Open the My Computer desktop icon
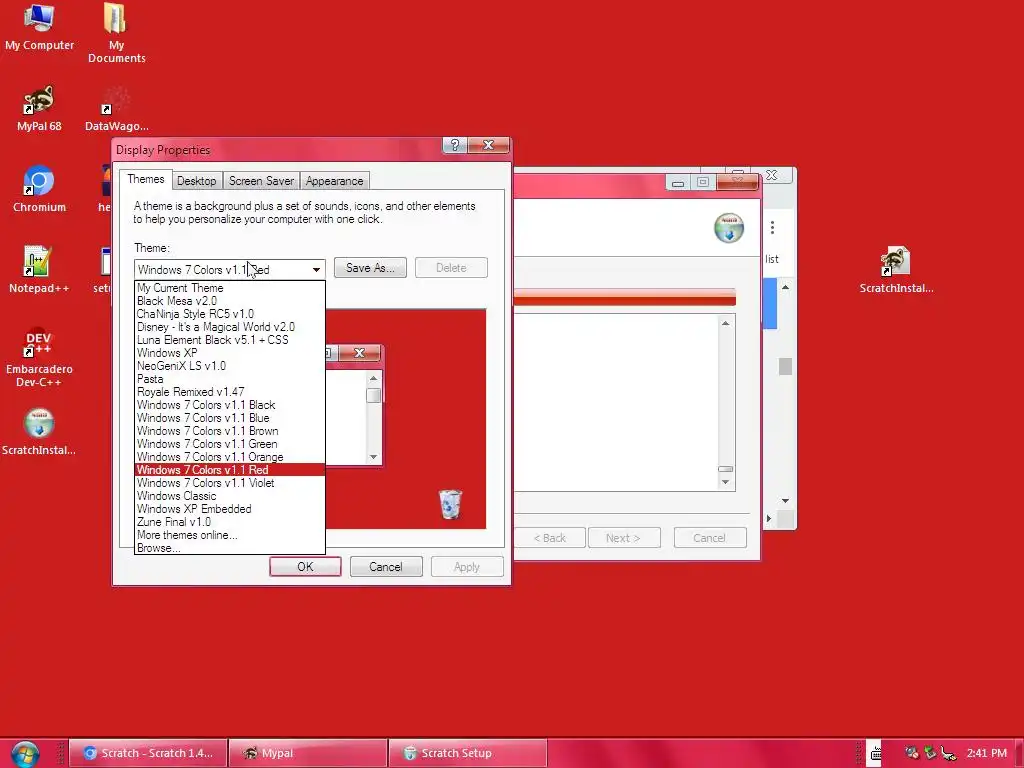 [39, 27]
